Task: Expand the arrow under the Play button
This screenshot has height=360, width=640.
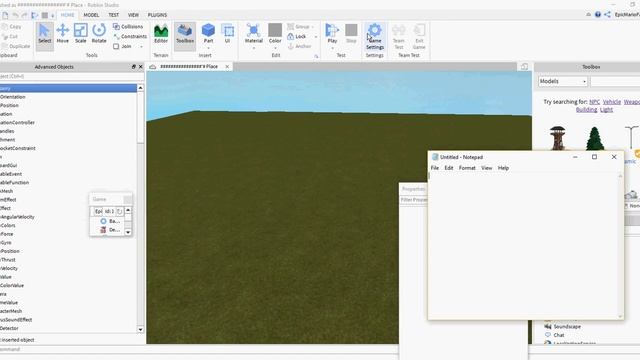Action: pos(332,48)
